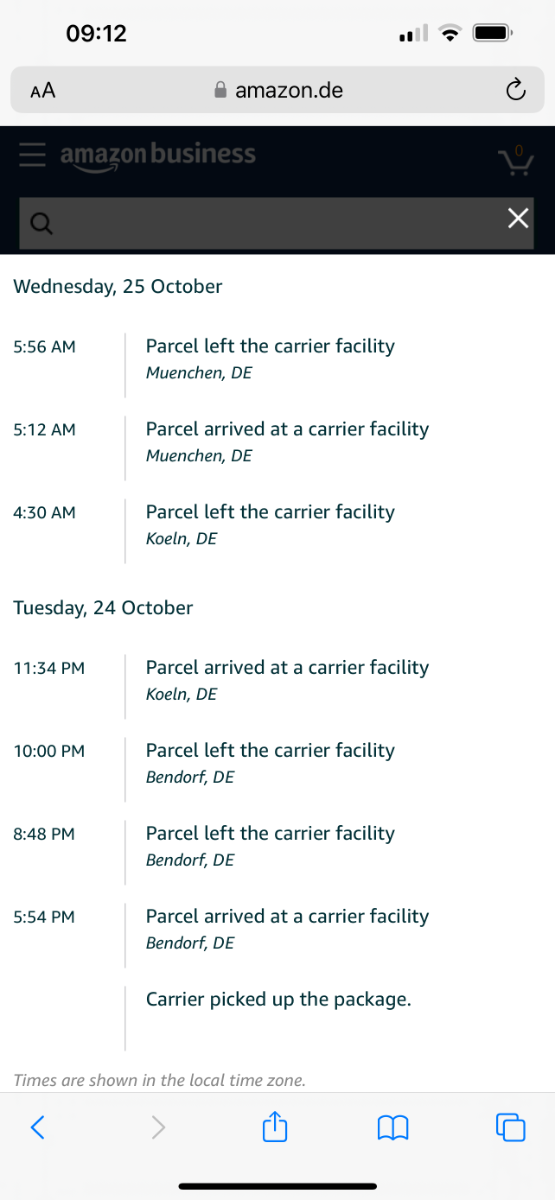This screenshot has height=1200, width=555.
Task: Reload the page in Safari
Action: coord(515,91)
